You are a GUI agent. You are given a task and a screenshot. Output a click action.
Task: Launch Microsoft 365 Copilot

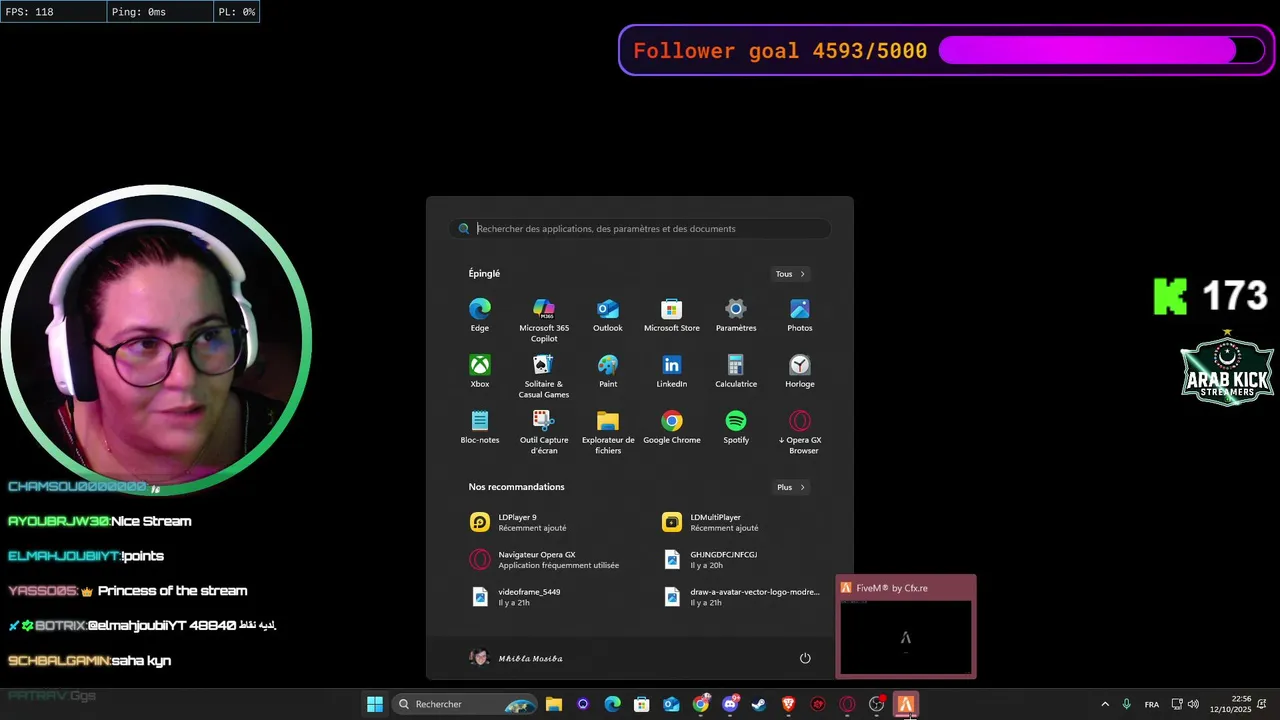click(x=544, y=319)
